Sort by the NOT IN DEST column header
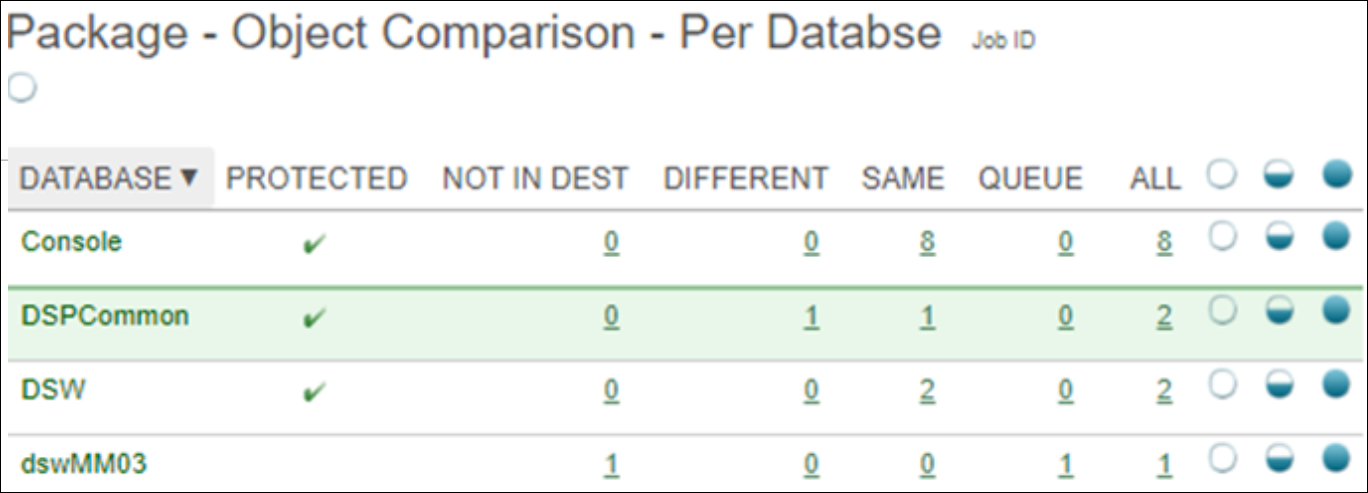The height and width of the screenshot is (493, 1368). point(535,179)
